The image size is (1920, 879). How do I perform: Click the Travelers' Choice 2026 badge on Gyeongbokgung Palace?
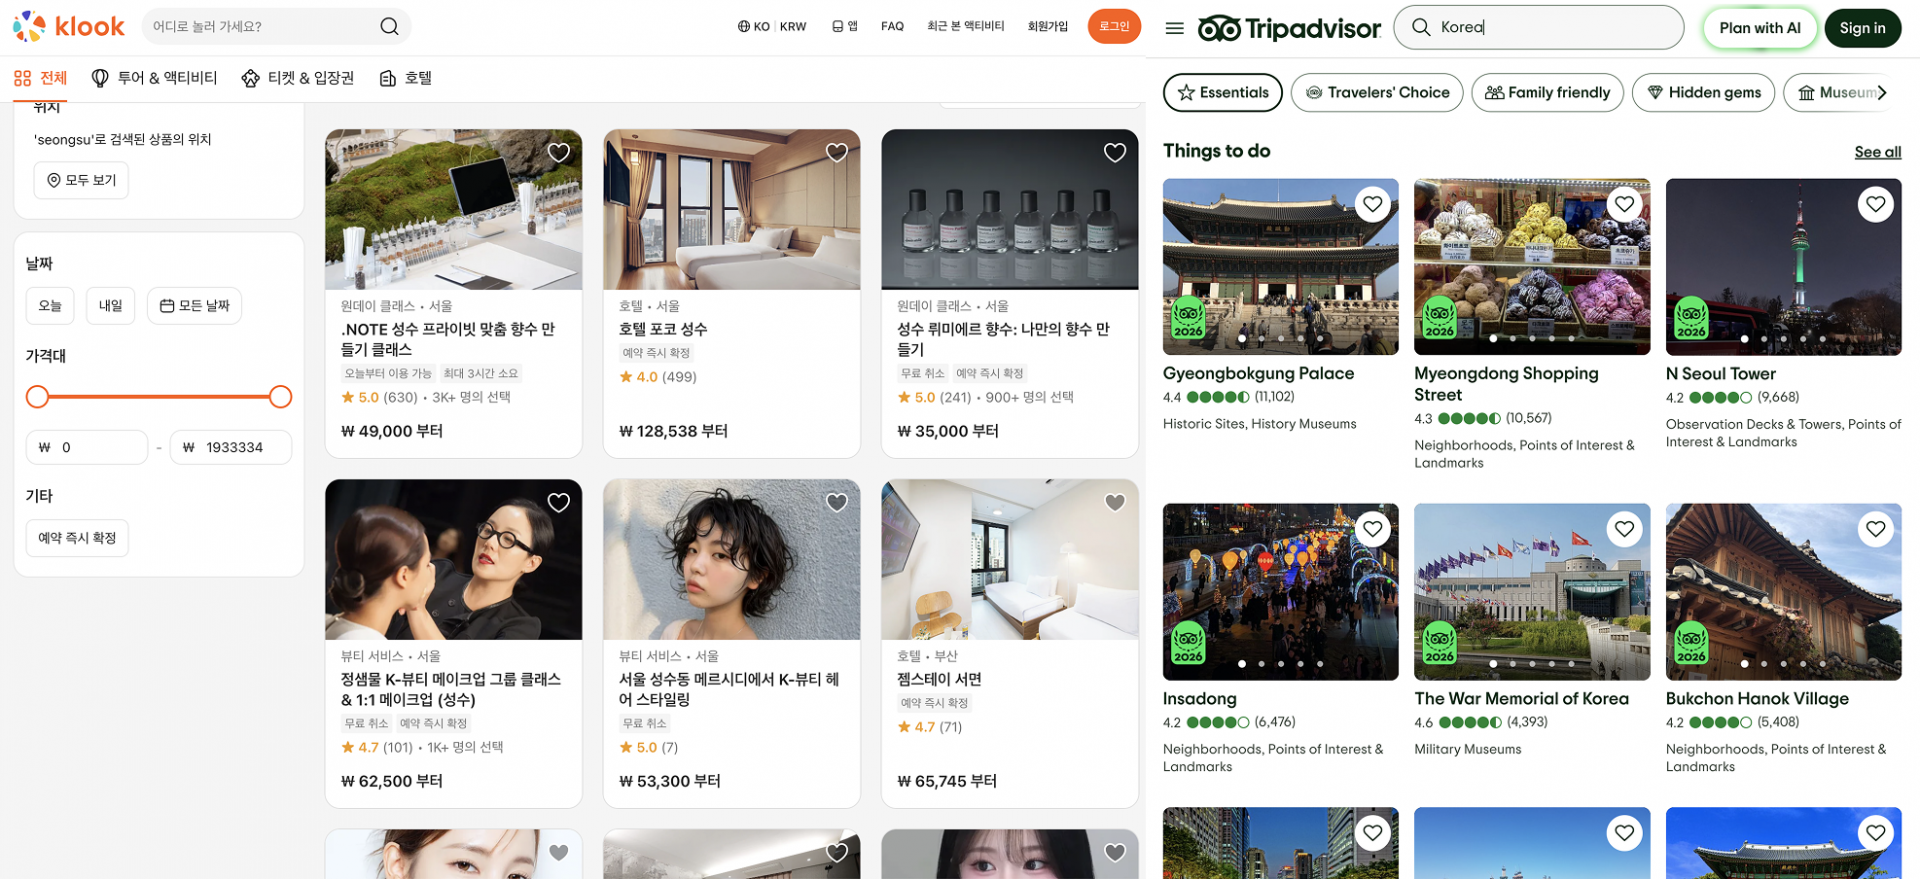[1188, 318]
